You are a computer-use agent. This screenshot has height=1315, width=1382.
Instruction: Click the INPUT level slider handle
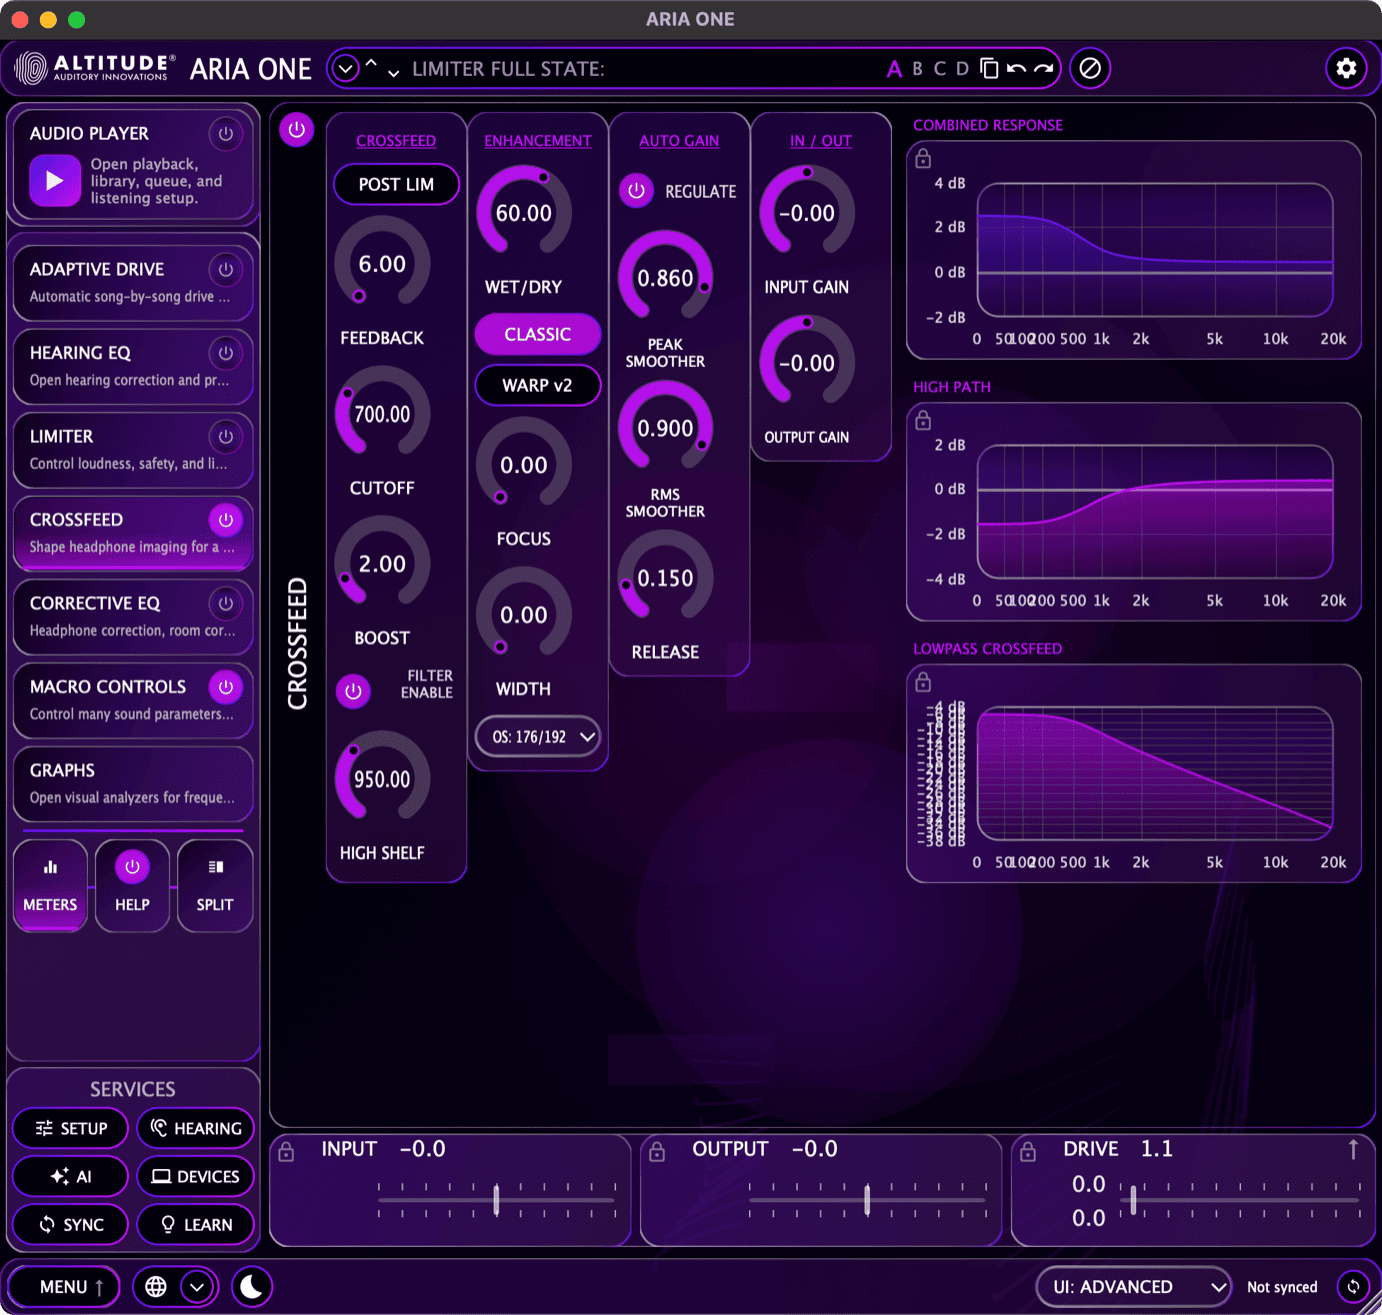tap(497, 1200)
